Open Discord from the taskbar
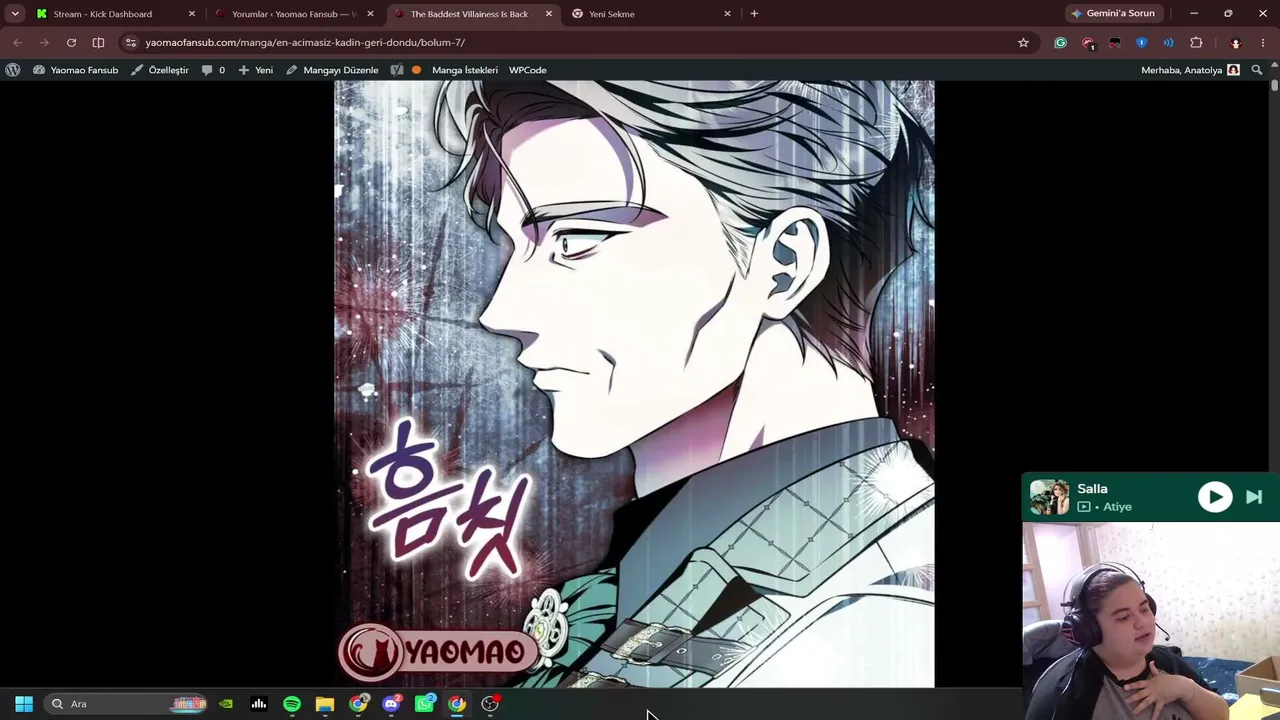The image size is (1280, 720). [x=391, y=704]
